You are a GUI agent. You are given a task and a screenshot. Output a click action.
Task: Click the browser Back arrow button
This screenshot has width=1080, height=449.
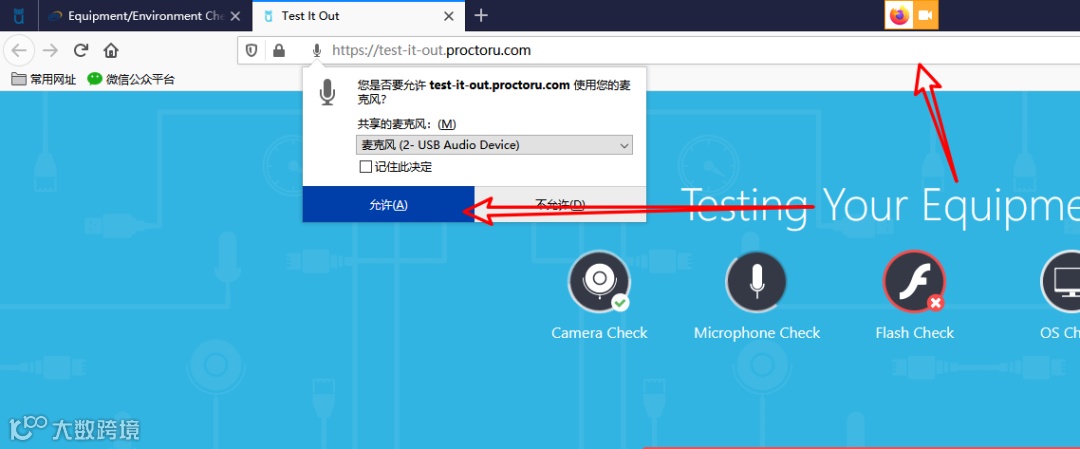pyautogui.click(x=19, y=50)
